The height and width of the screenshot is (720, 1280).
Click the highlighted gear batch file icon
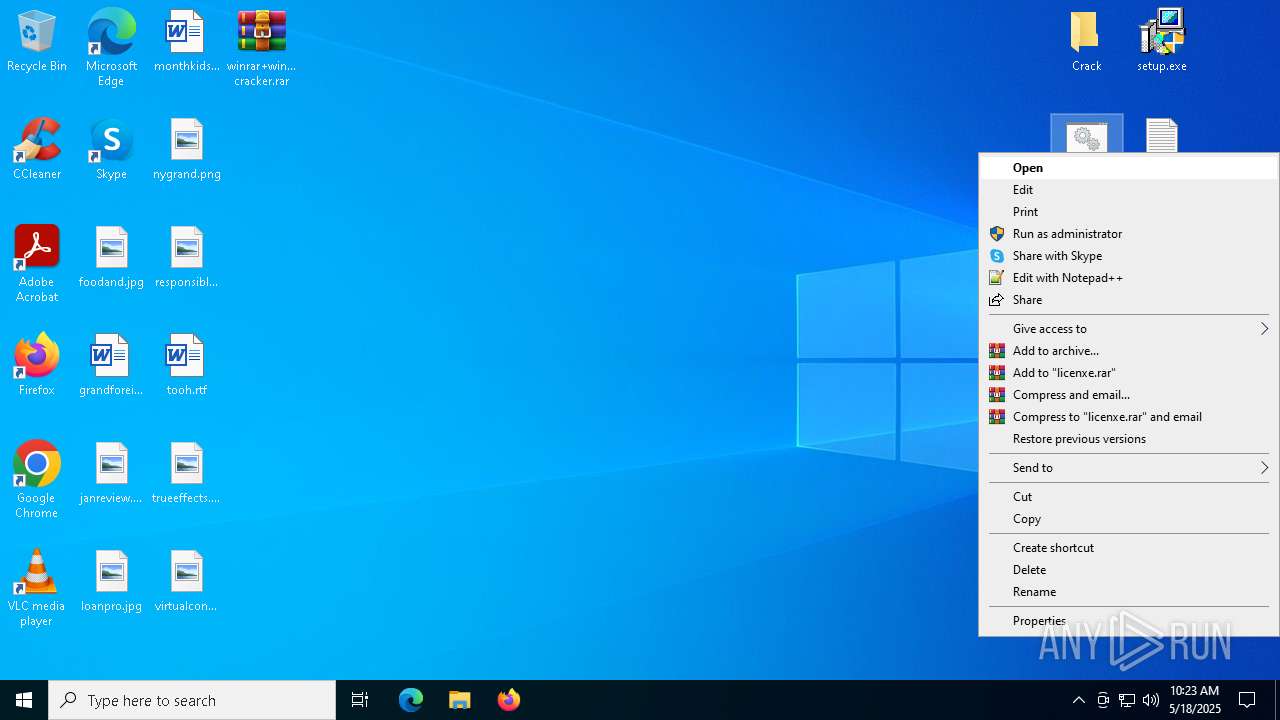tap(1086, 135)
